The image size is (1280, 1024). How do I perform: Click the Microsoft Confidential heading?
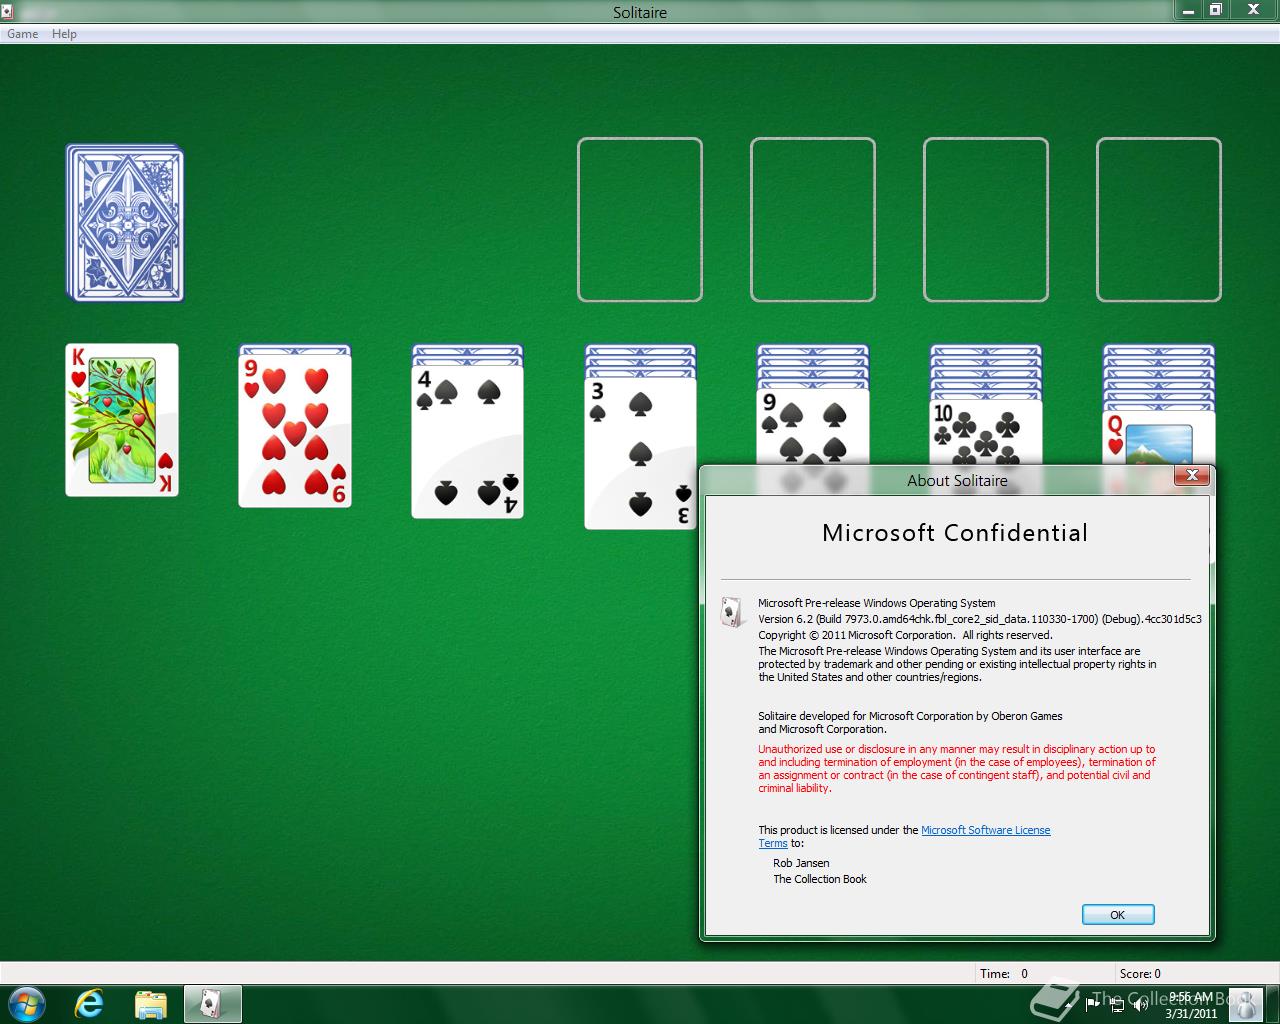pos(955,533)
